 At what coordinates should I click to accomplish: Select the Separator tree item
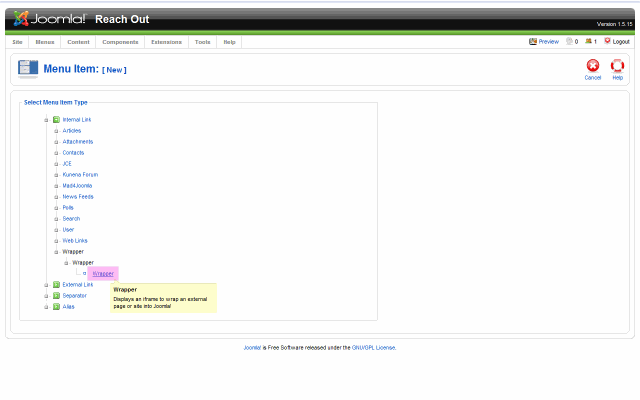coord(74,296)
